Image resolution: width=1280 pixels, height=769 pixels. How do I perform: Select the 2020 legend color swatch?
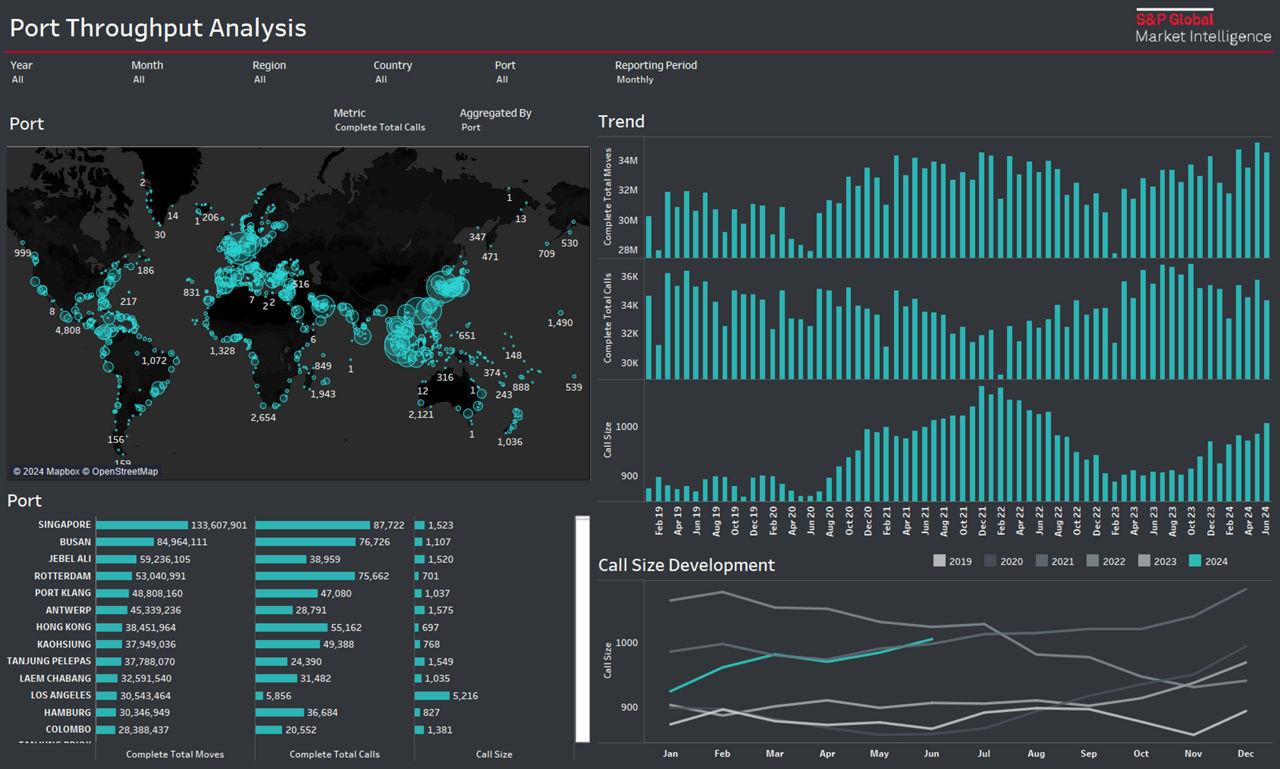991,561
